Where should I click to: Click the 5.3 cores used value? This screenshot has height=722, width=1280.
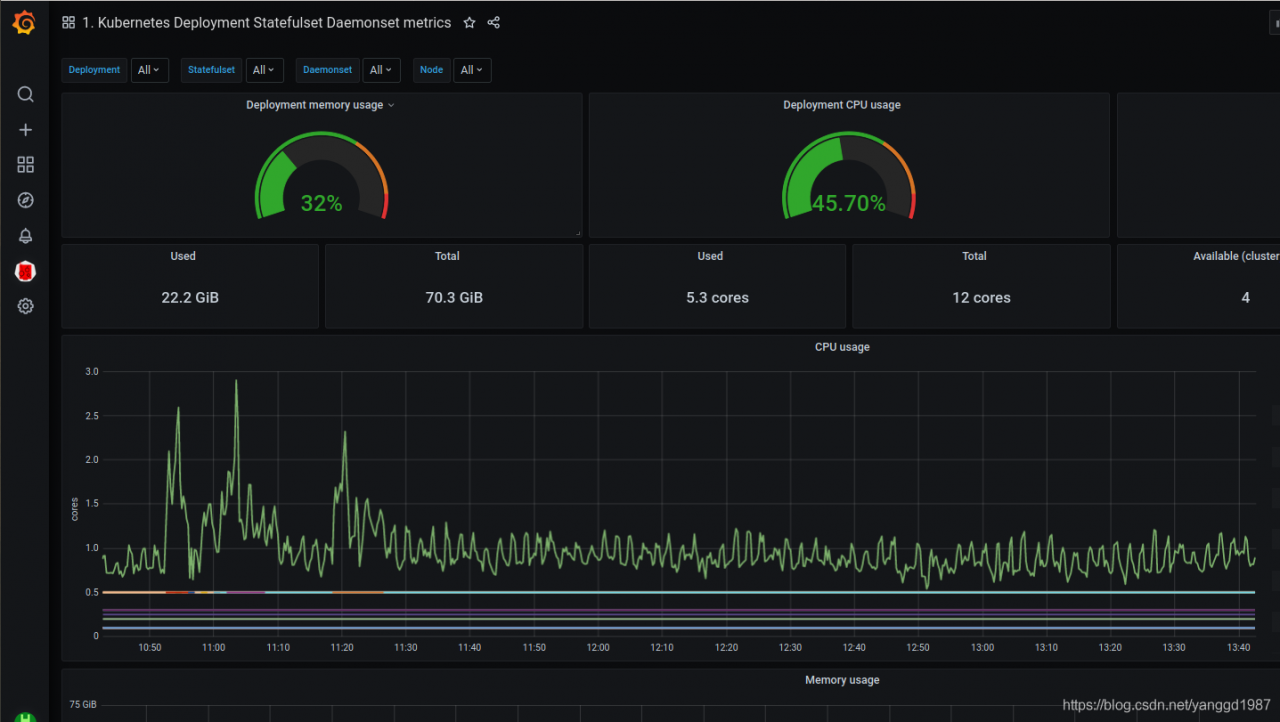point(717,298)
